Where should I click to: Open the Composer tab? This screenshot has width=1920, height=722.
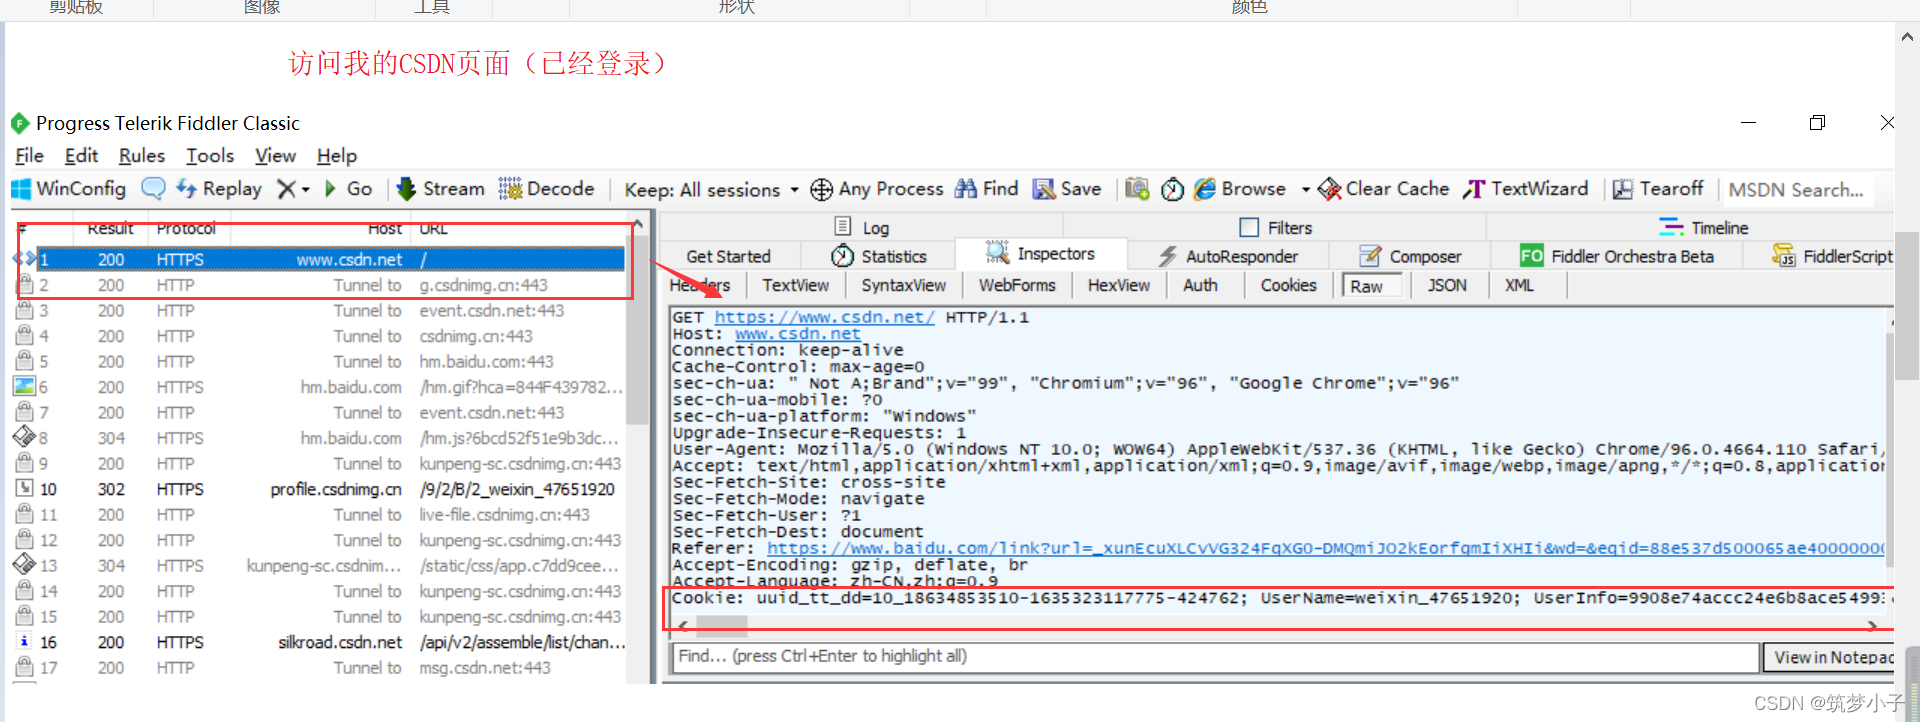point(1410,256)
